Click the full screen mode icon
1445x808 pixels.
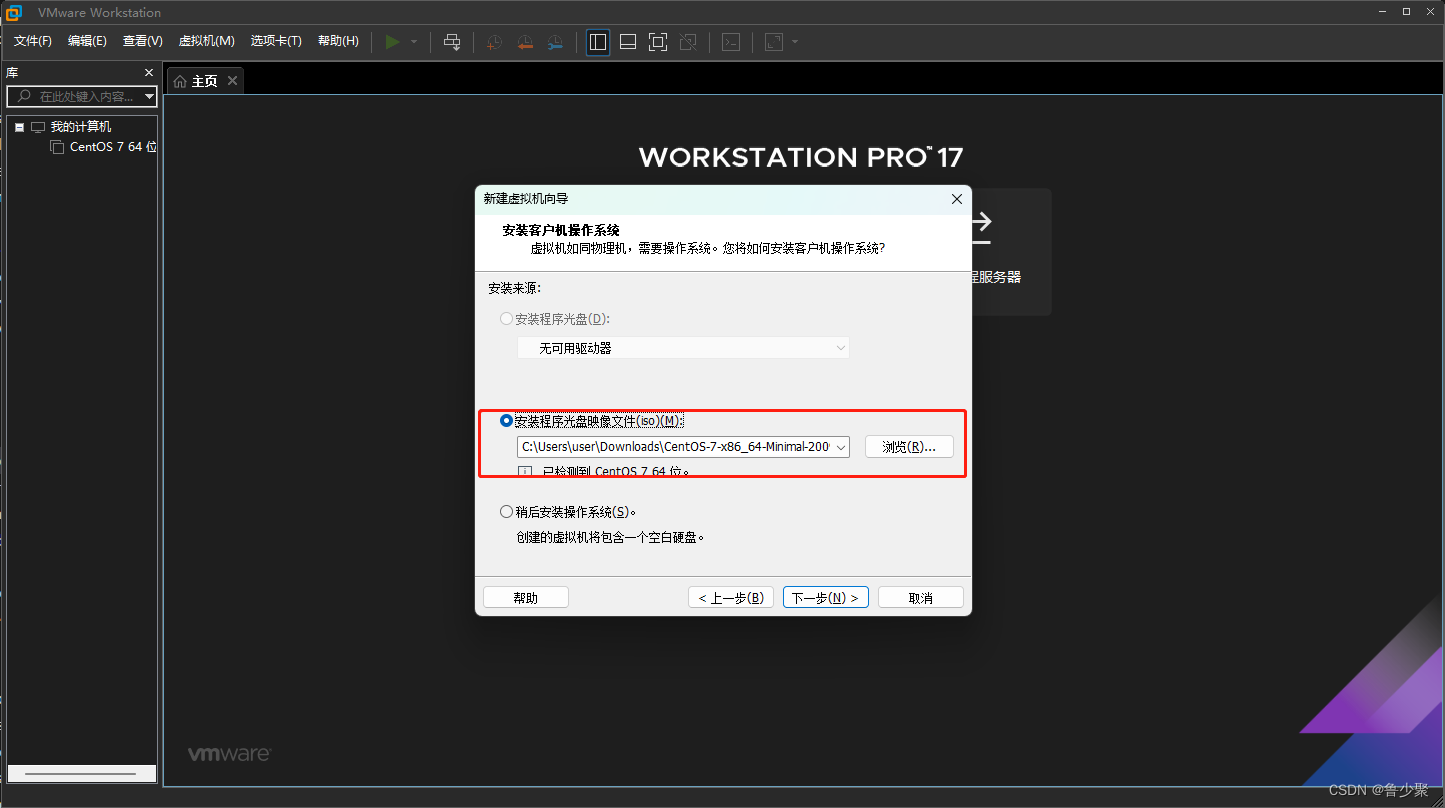tap(657, 42)
